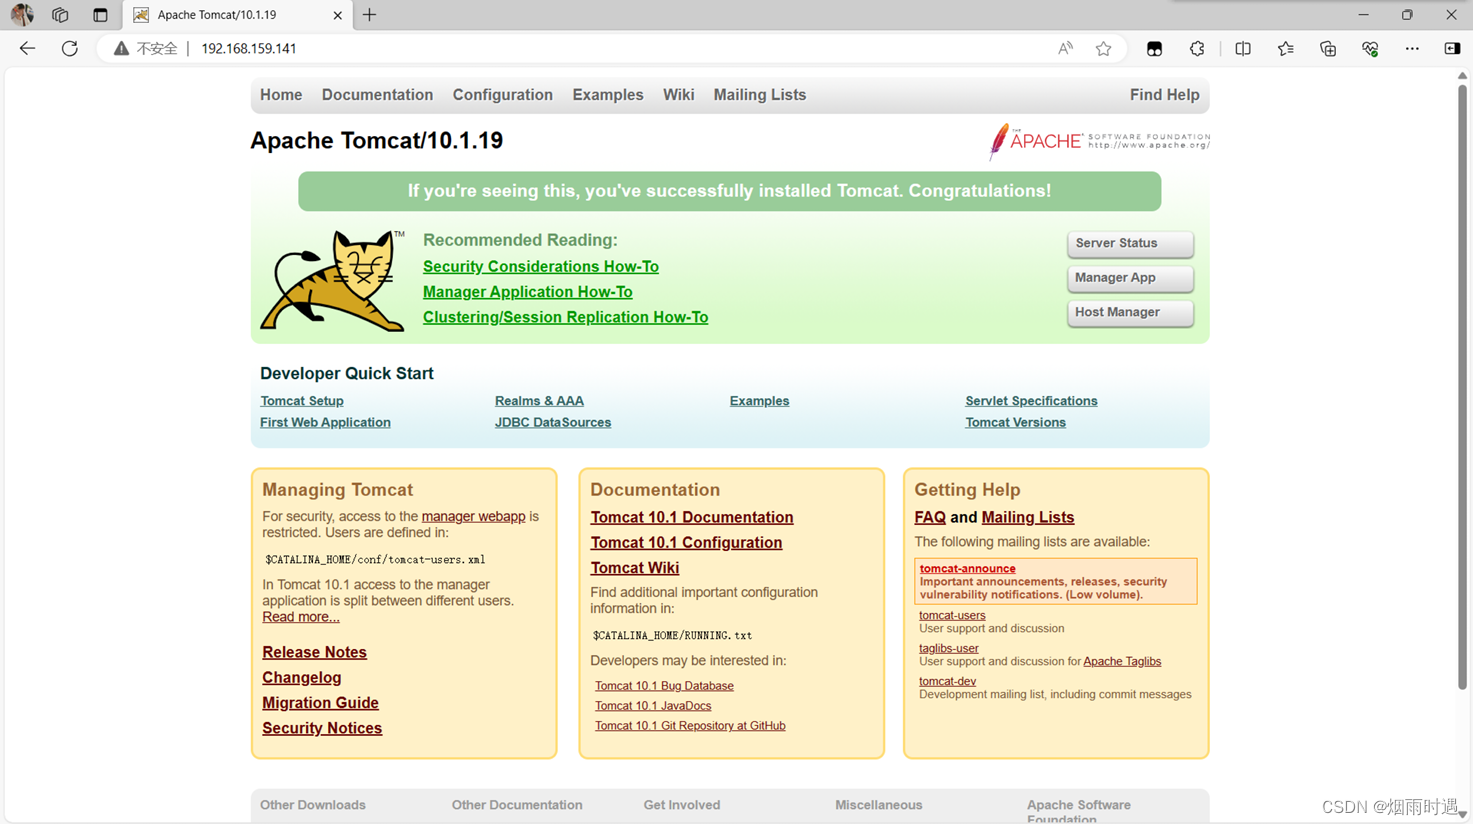Open the Tomcat Wiki link

coord(634,568)
